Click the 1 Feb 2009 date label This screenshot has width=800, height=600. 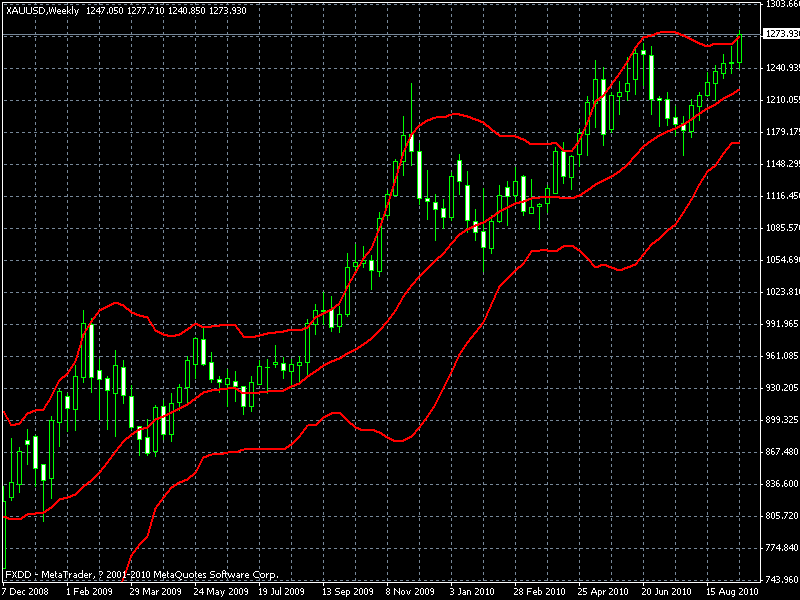coord(89,592)
